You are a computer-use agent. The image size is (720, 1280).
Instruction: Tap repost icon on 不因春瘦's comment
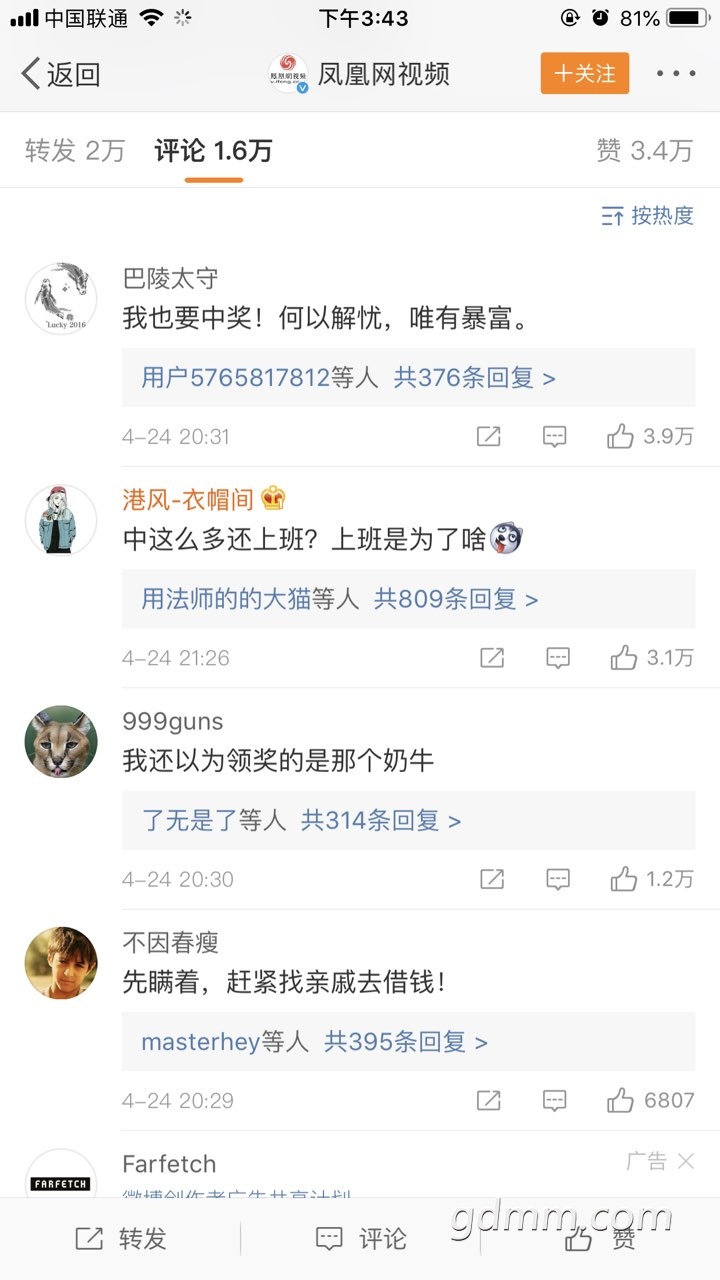pos(488,1100)
